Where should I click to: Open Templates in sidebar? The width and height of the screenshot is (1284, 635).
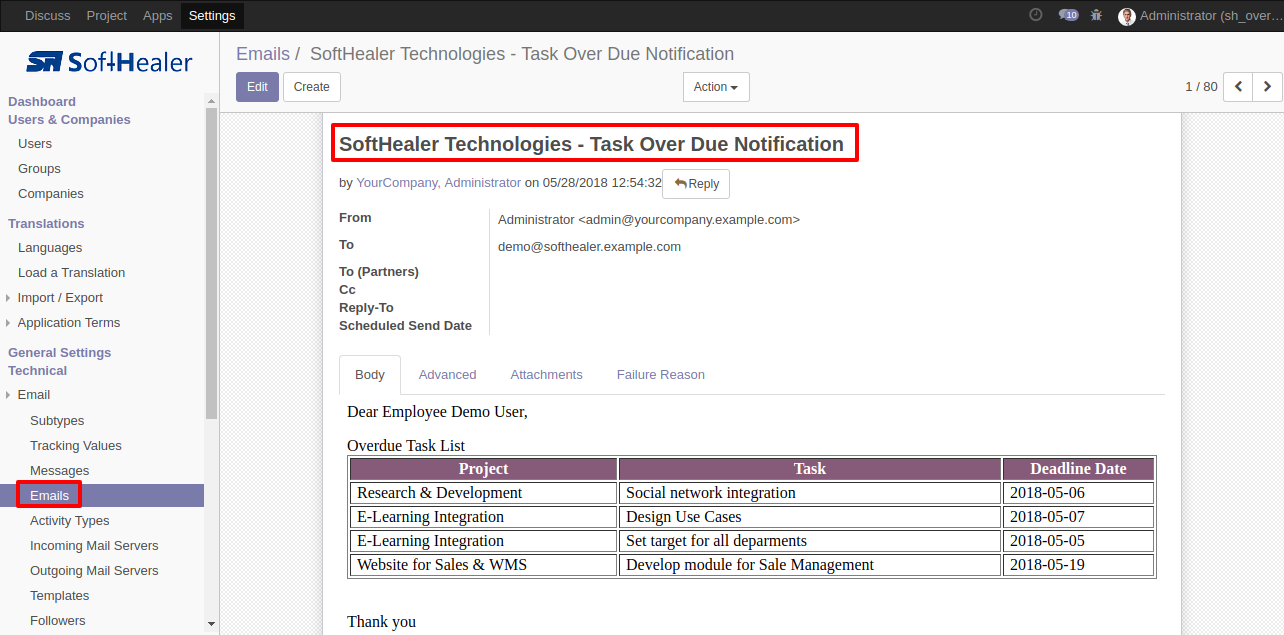[x=60, y=596]
